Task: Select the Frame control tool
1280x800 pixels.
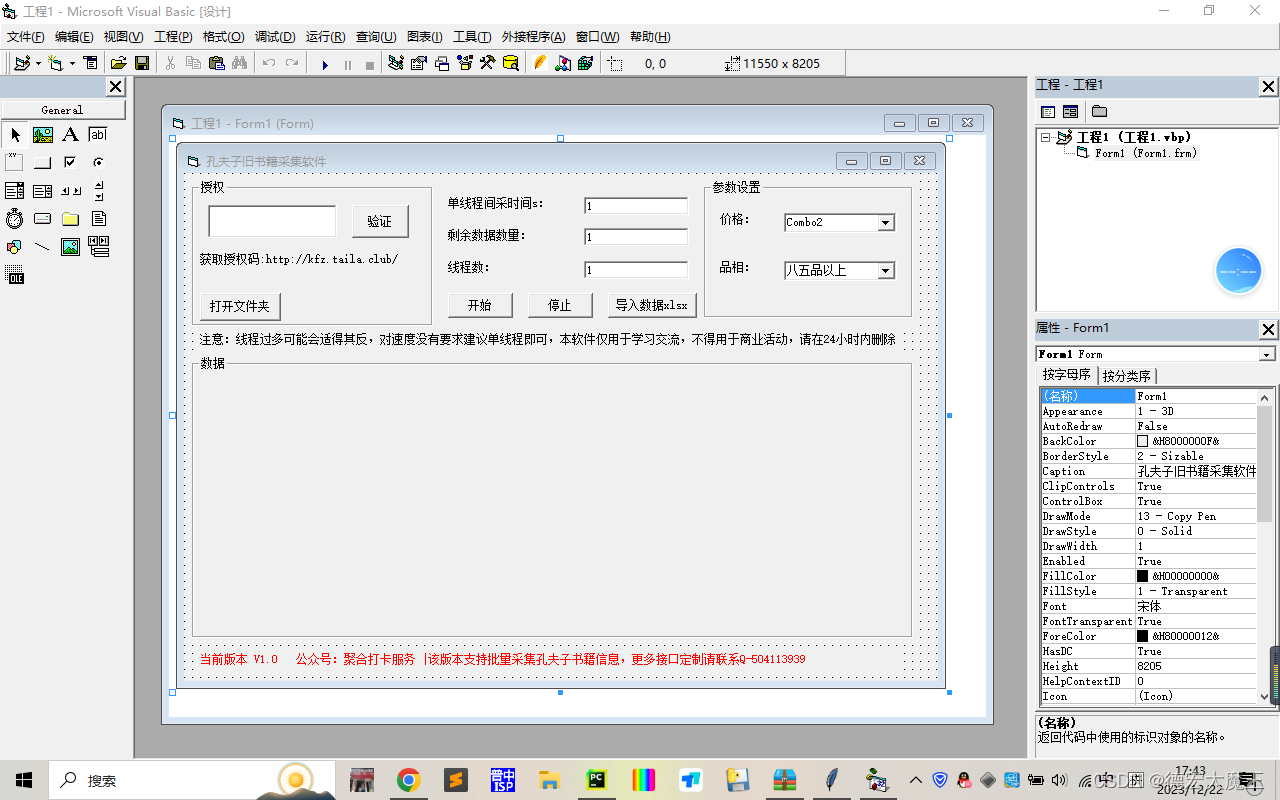Action: [15, 162]
